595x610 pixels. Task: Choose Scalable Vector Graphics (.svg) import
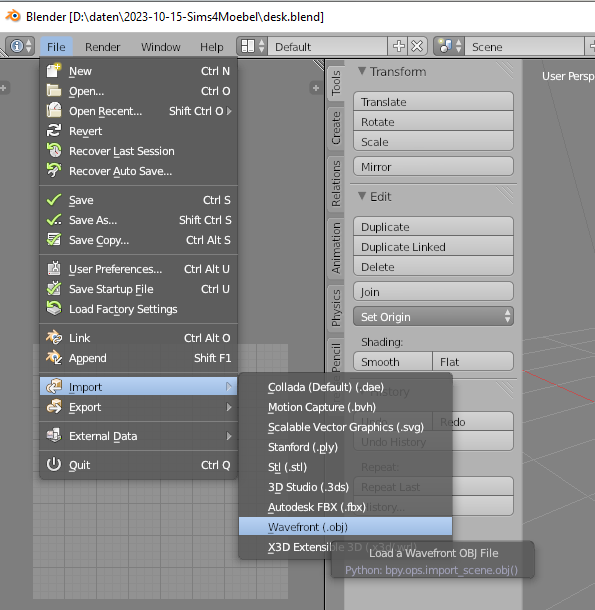[346, 427]
